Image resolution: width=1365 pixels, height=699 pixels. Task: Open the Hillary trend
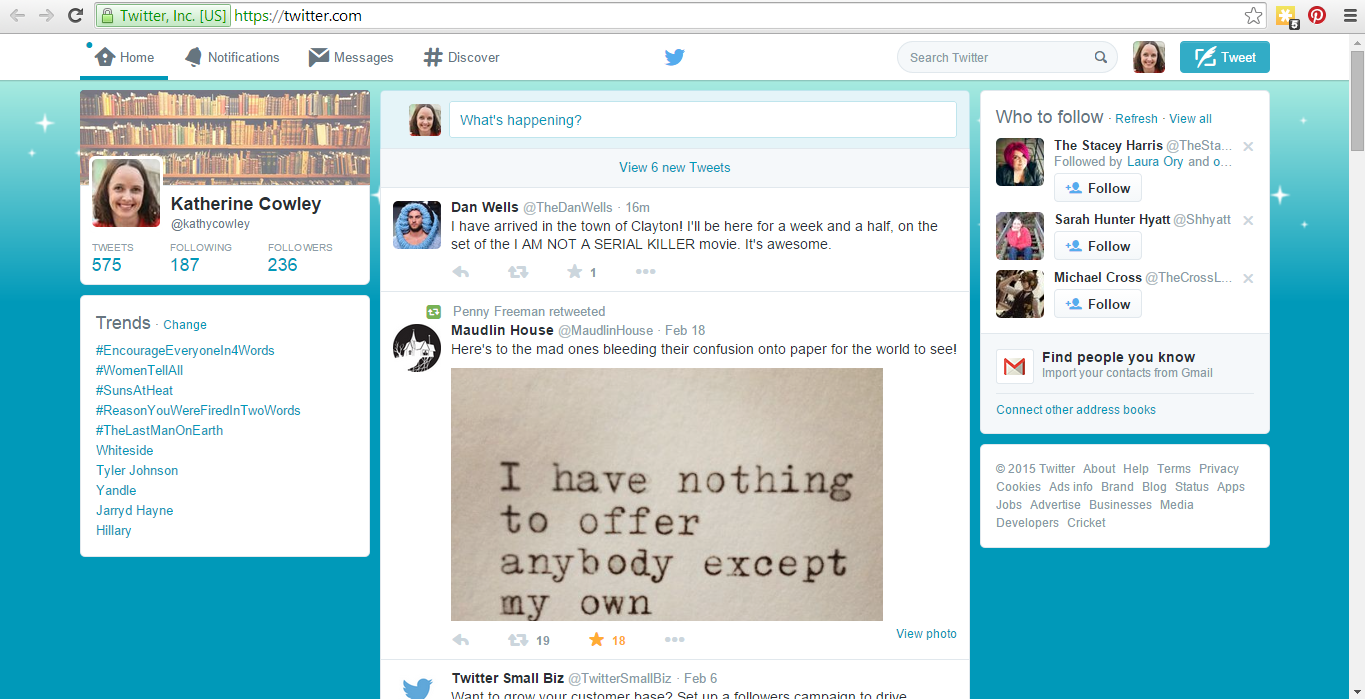pyautogui.click(x=114, y=531)
